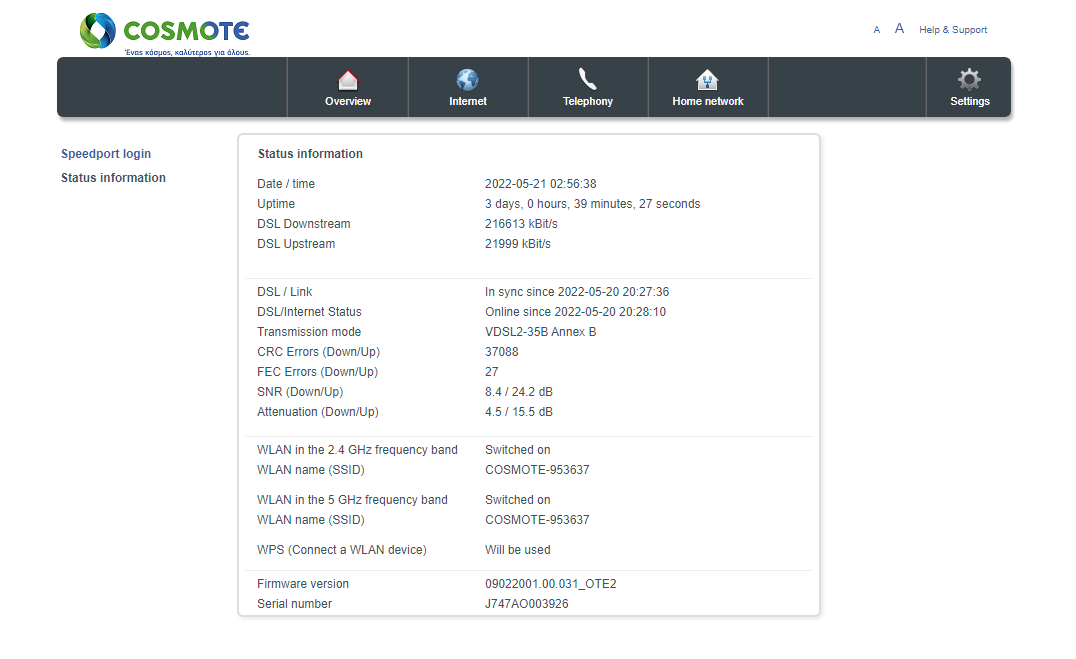Go to the Home network tab label
The width and height of the screenshot is (1076, 659).
(708, 101)
